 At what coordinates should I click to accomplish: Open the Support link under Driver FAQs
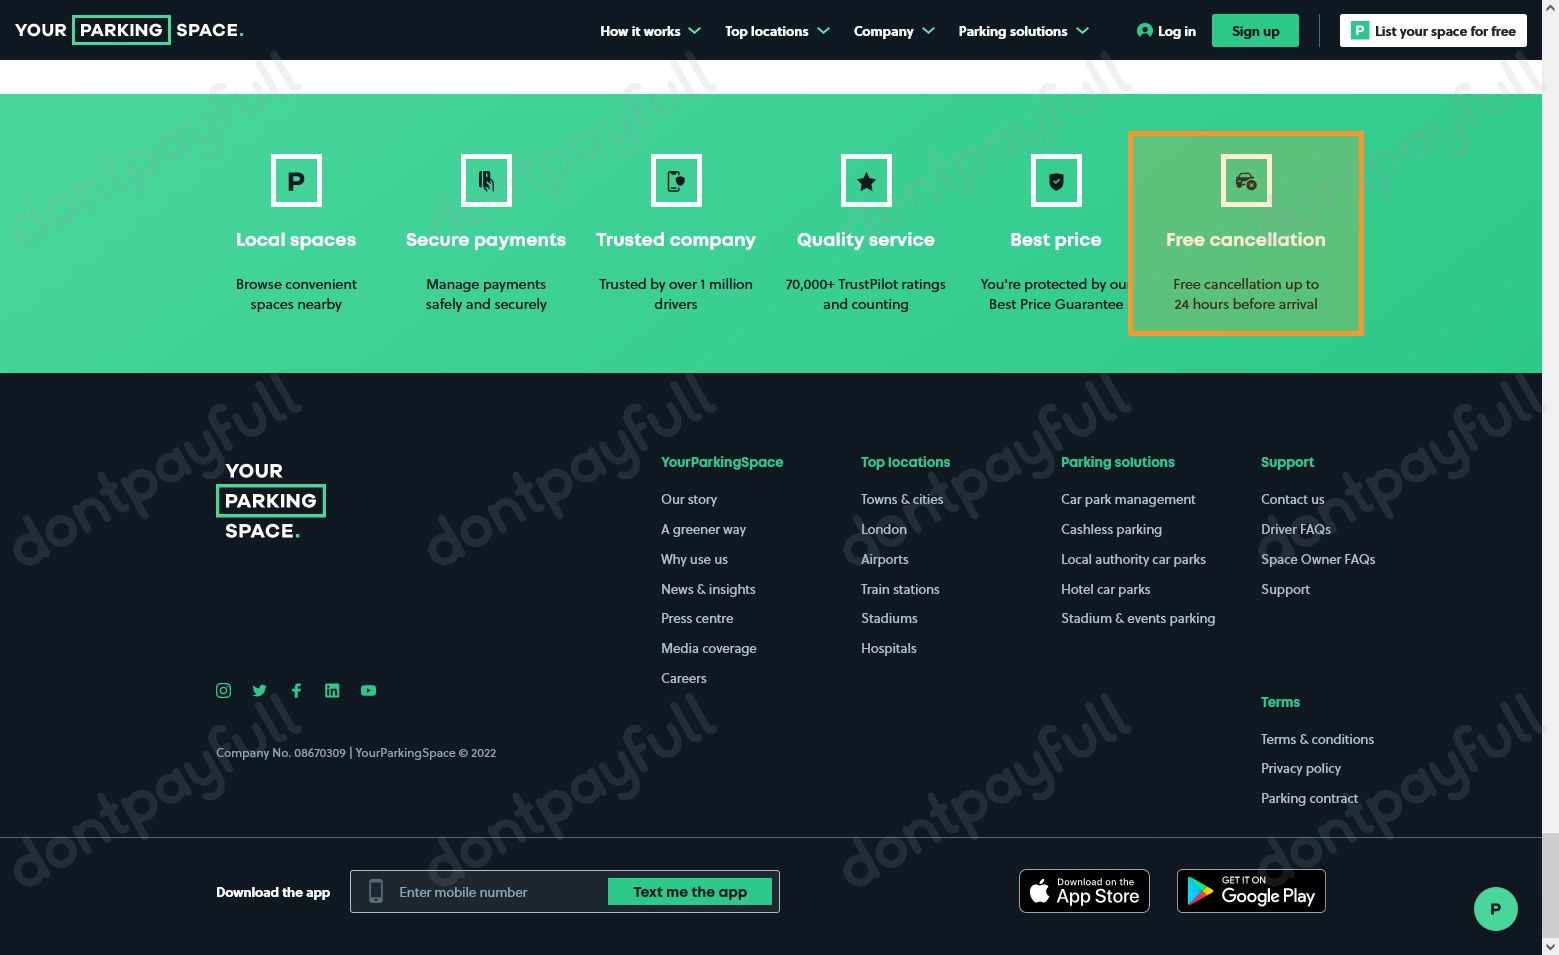1285,589
